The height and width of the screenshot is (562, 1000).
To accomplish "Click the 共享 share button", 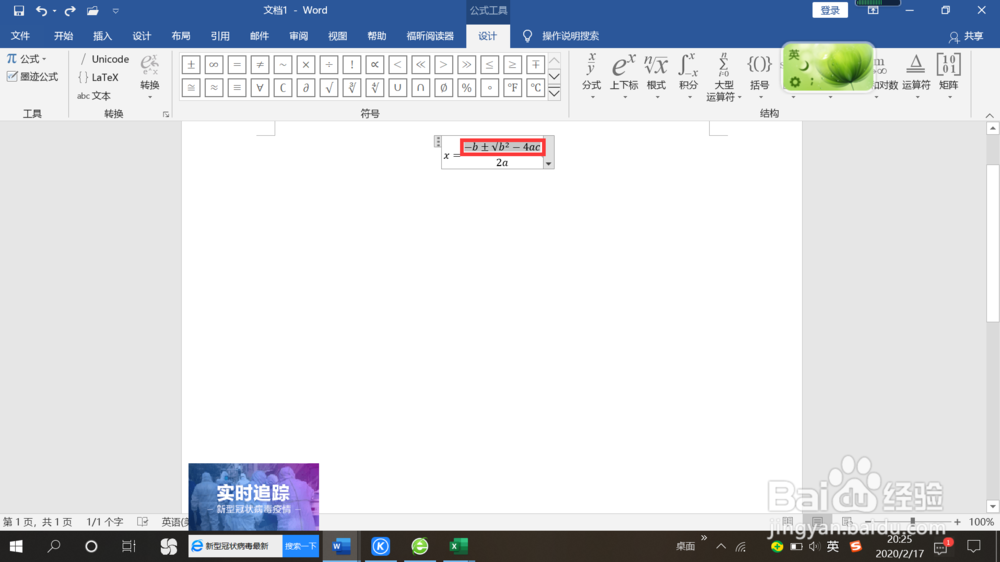I will coord(966,36).
